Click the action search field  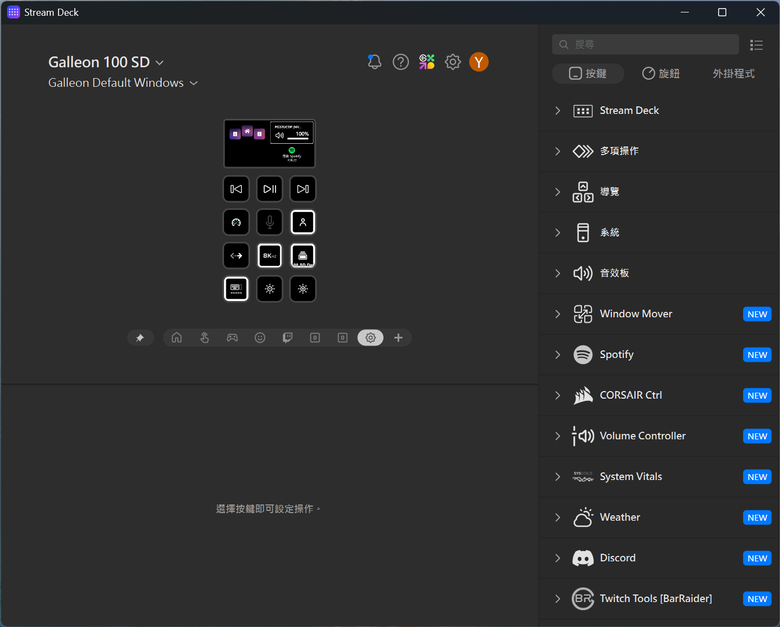click(x=645, y=45)
